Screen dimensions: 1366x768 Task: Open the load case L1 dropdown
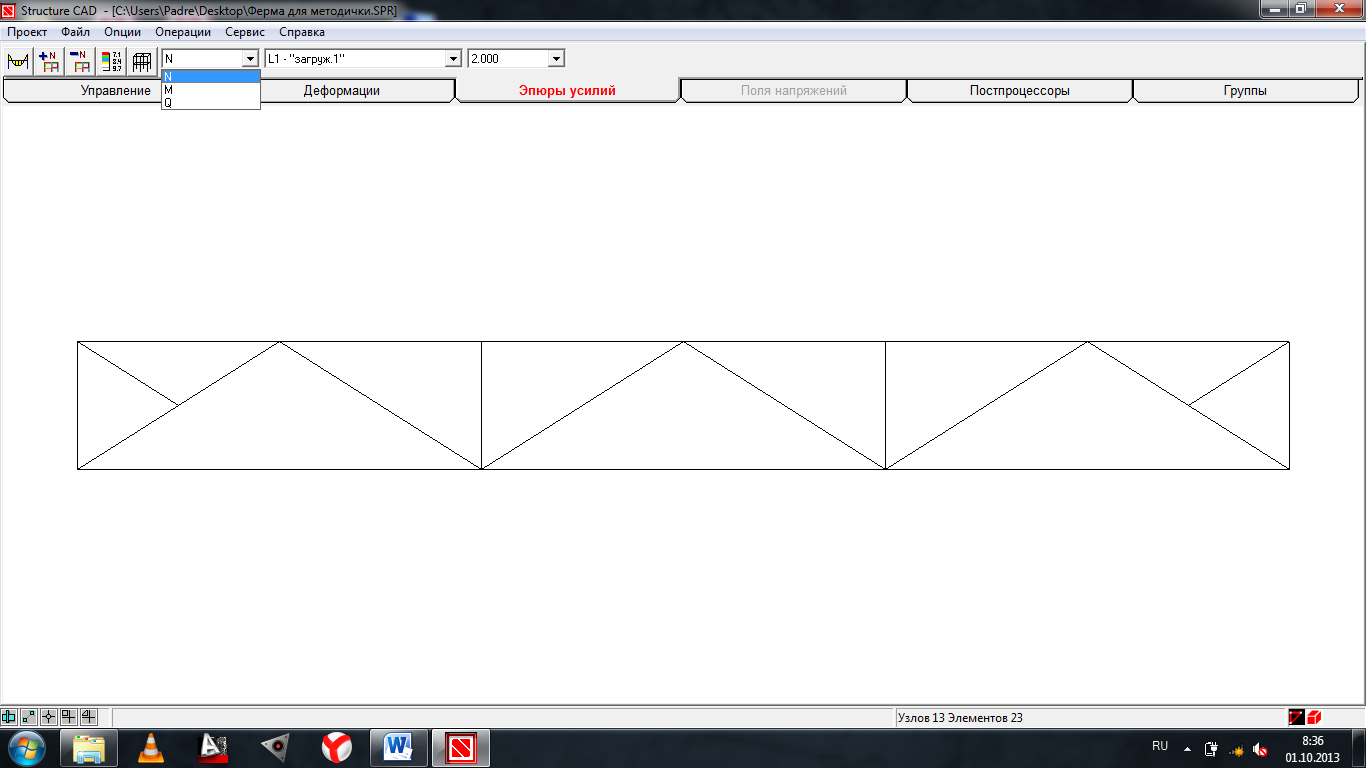pyautogui.click(x=453, y=59)
